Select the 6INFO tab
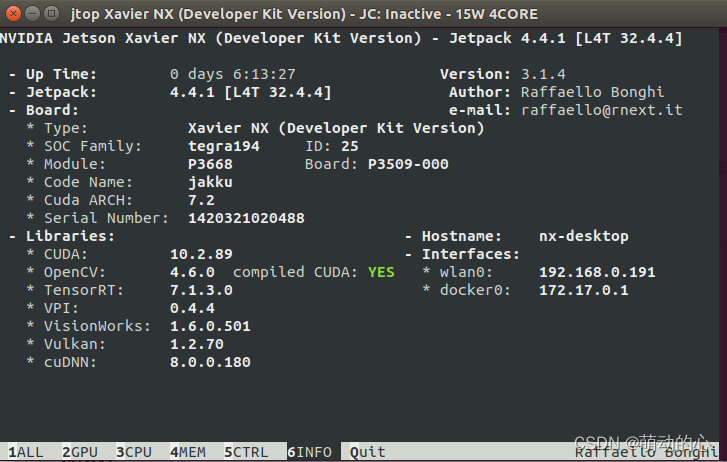This screenshot has height=462, width=727. (309, 452)
